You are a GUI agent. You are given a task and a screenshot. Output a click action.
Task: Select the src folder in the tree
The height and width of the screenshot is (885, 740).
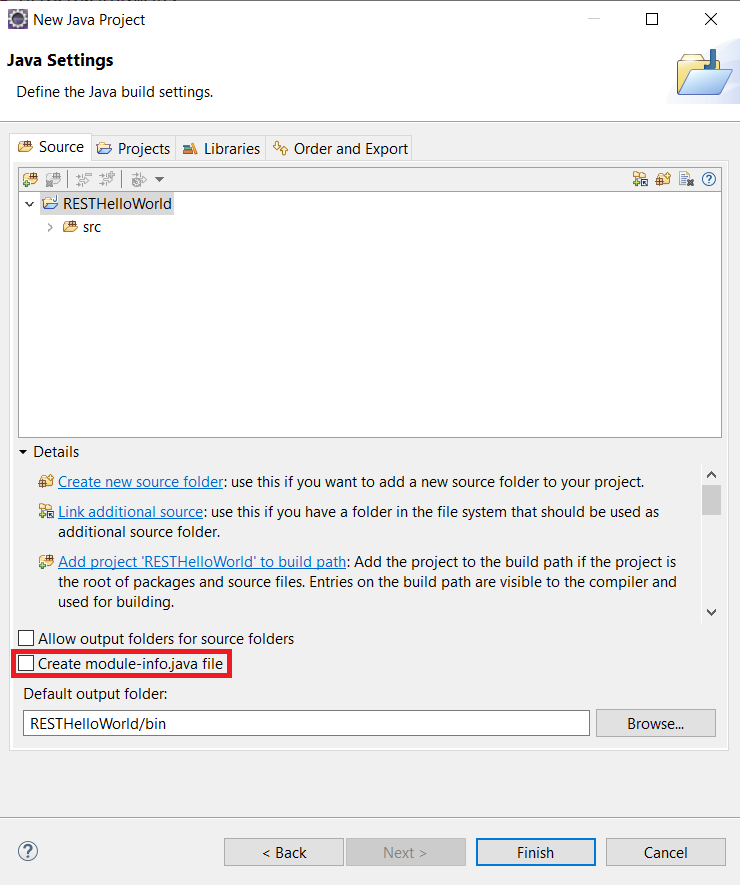click(x=91, y=227)
